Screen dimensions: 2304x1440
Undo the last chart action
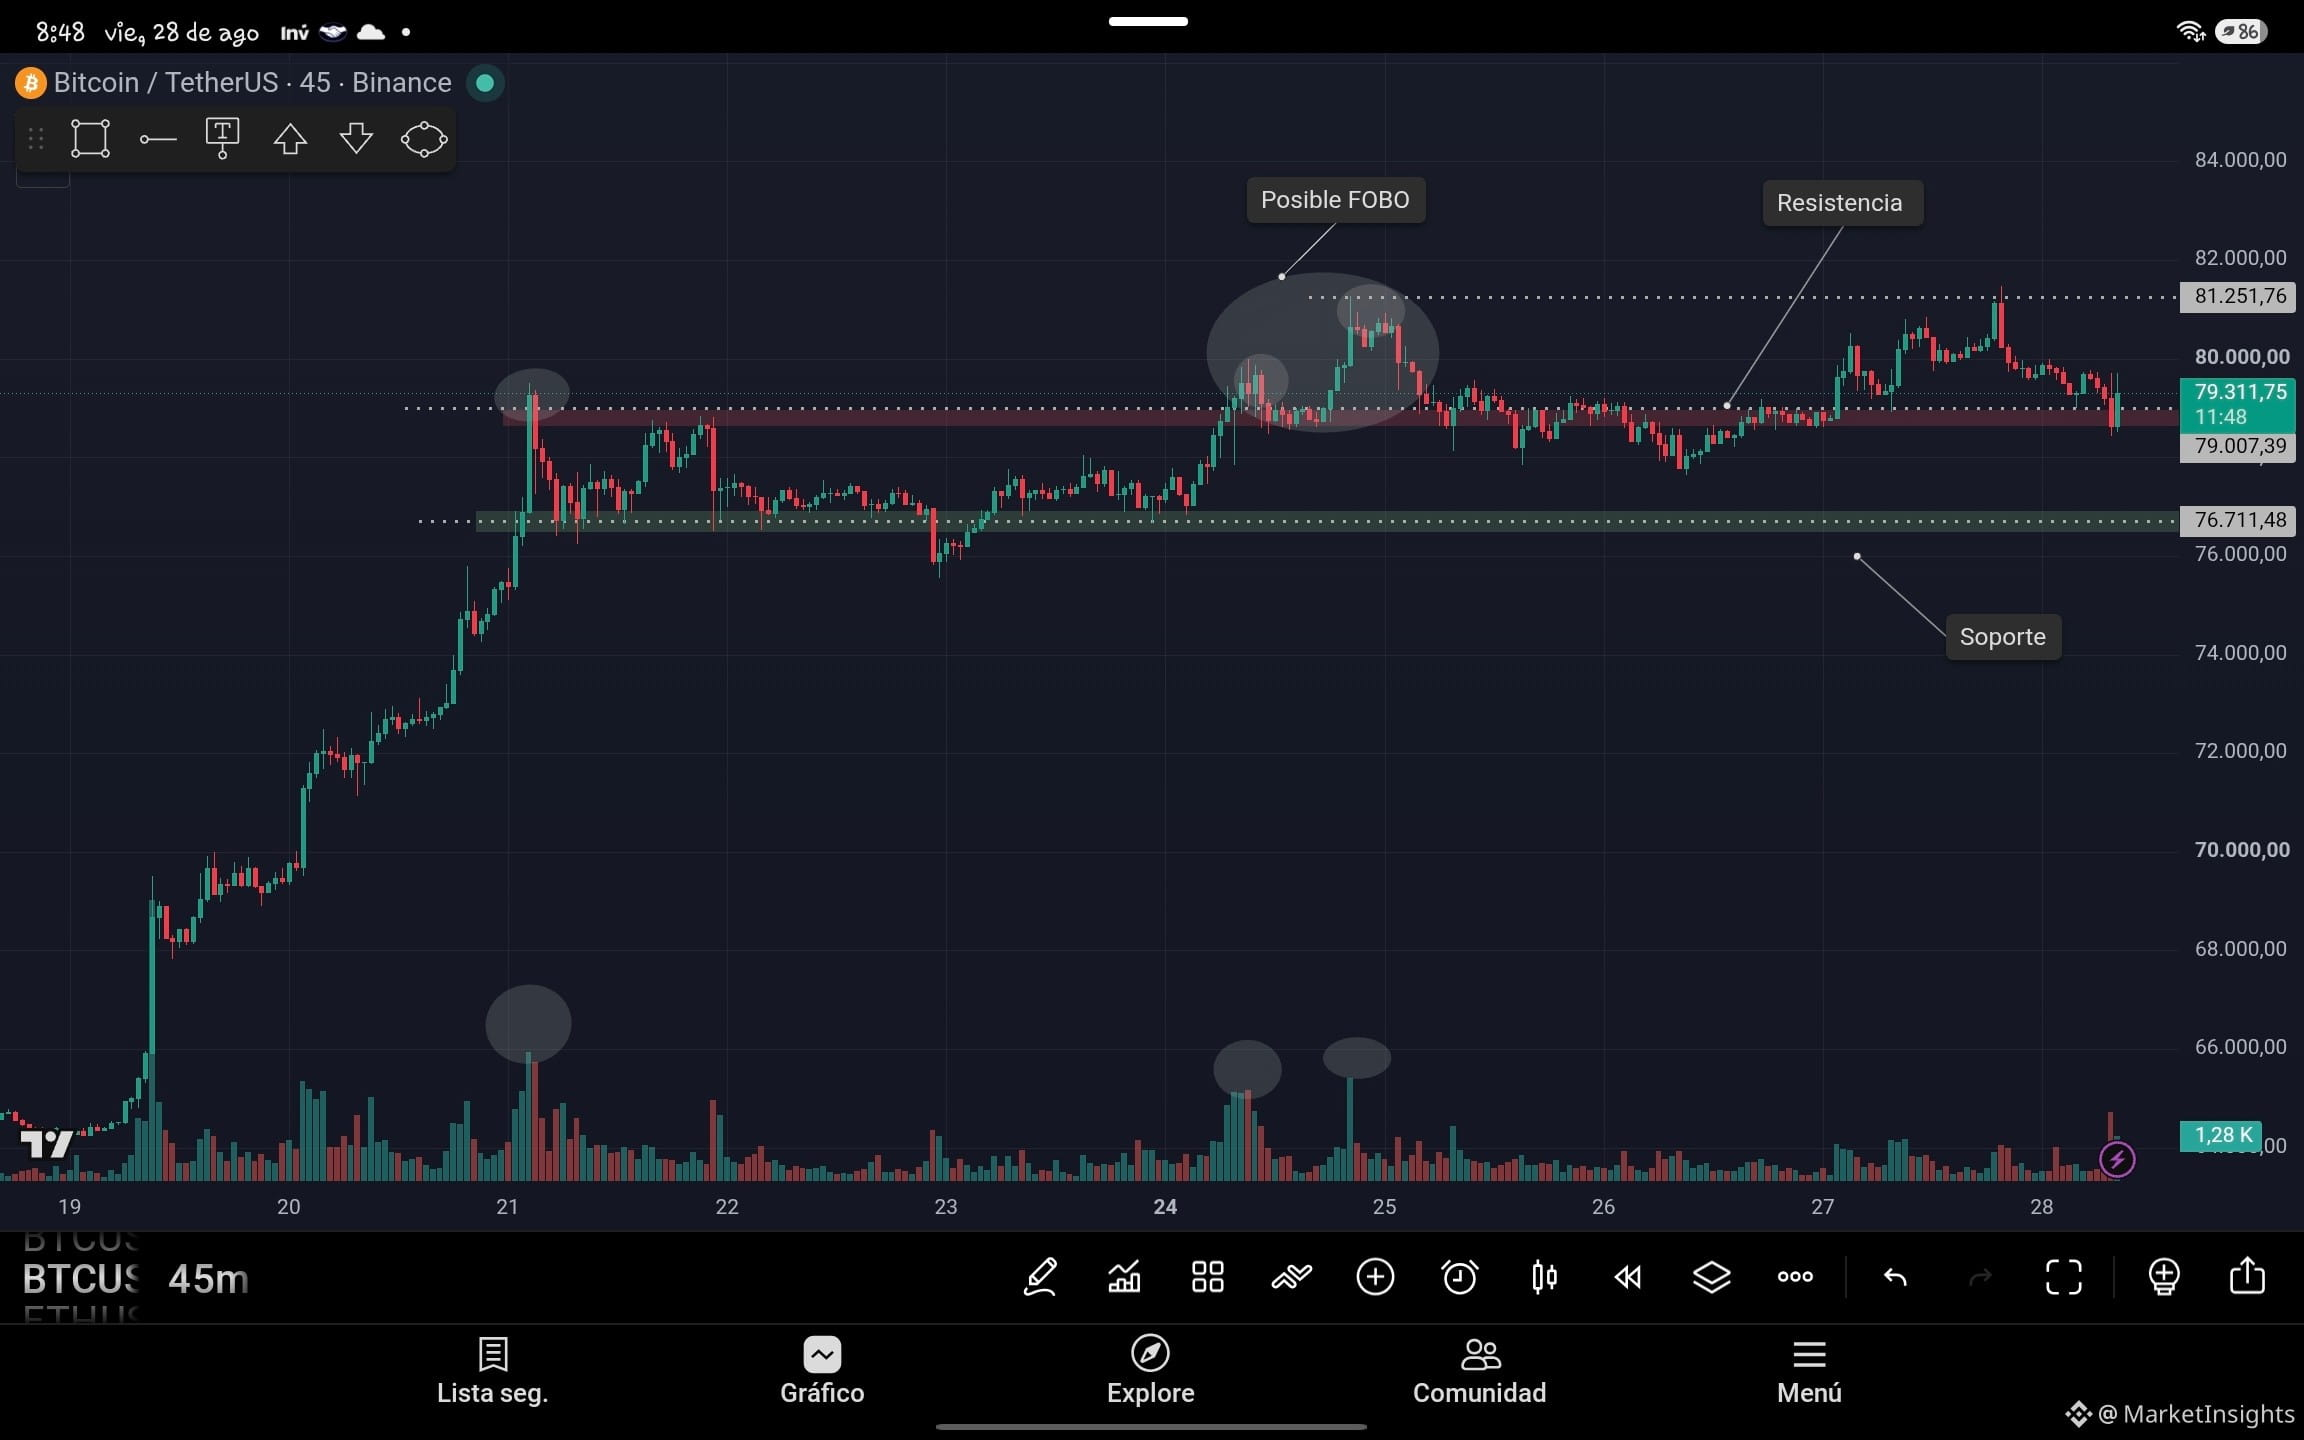(x=1895, y=1277)
